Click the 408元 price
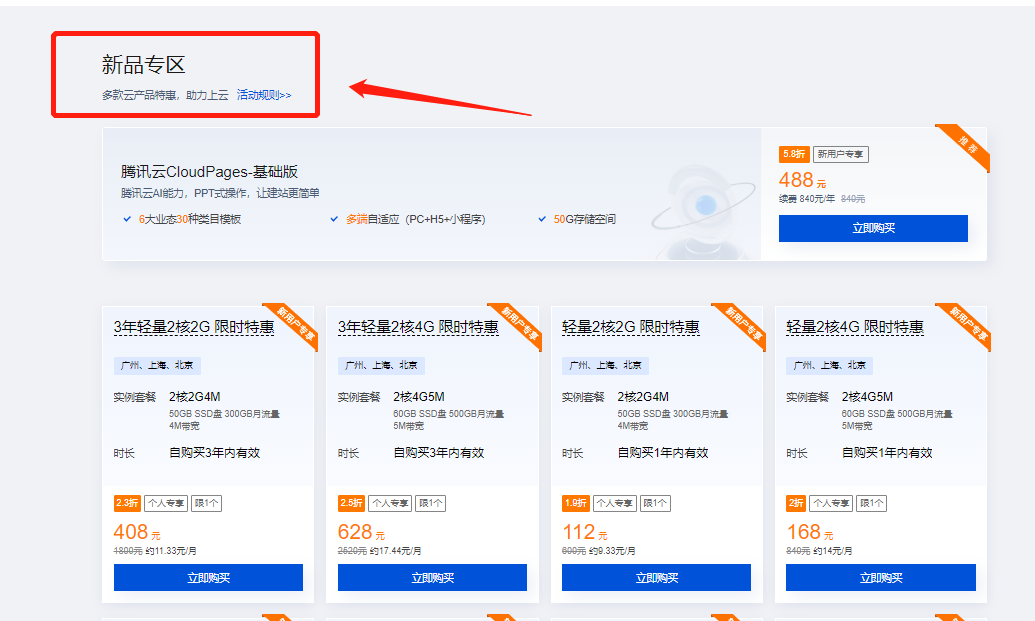 [x=137, y=532]
